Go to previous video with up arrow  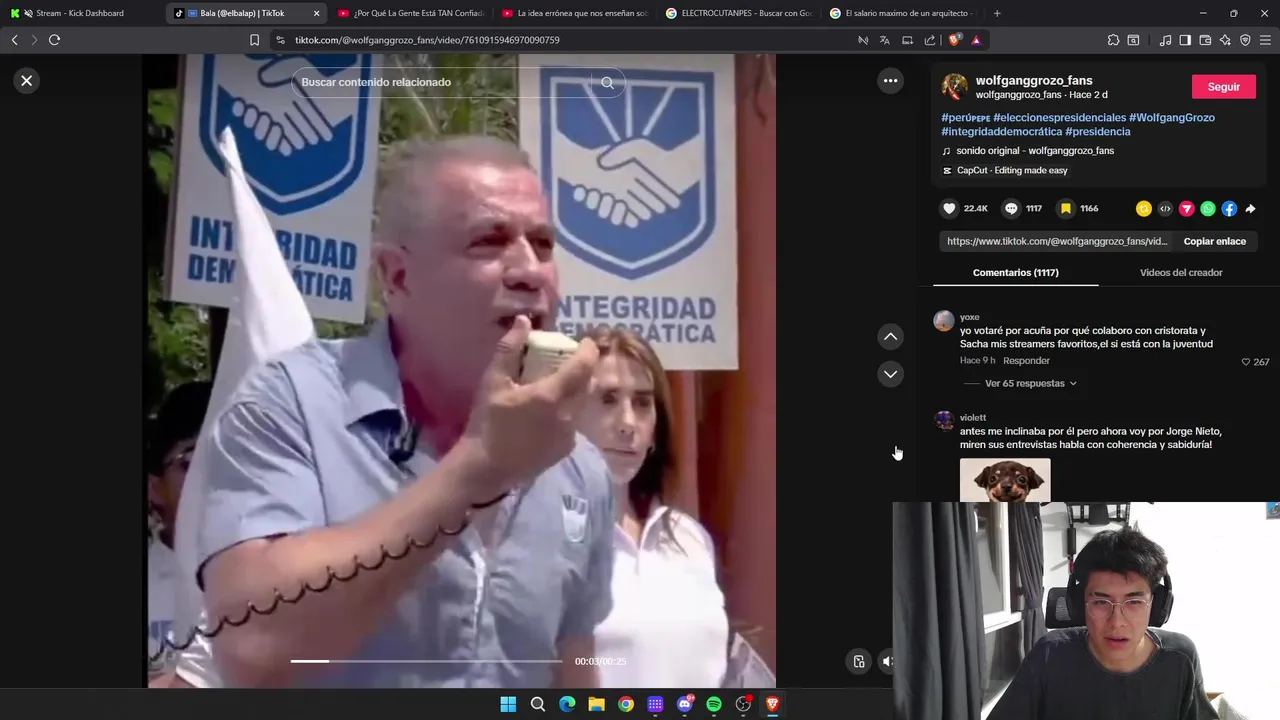pos(890,337)
